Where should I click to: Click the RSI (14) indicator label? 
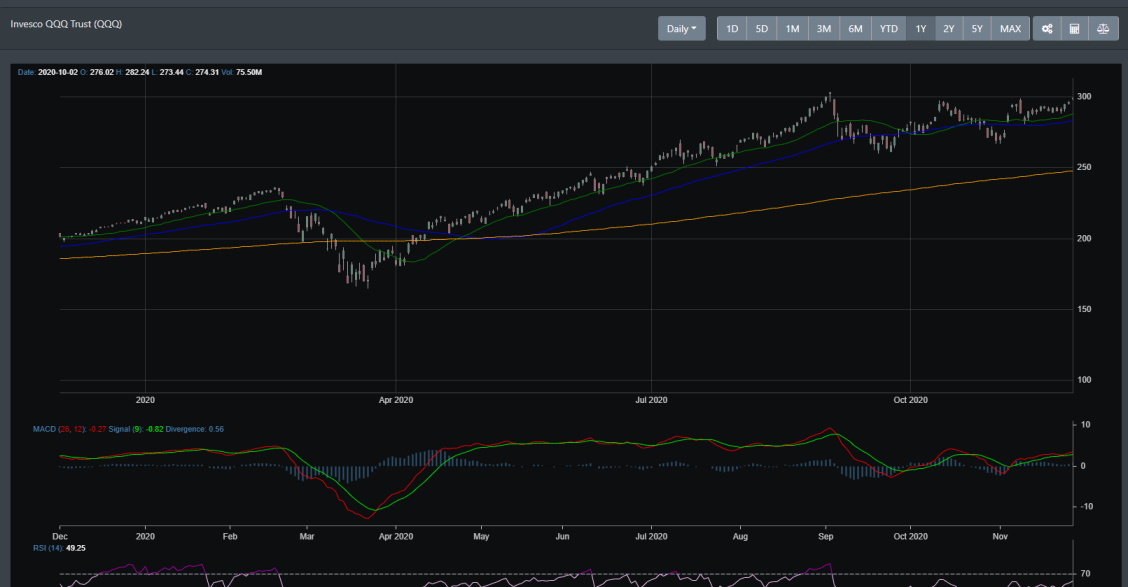click(x=47, y=548)
